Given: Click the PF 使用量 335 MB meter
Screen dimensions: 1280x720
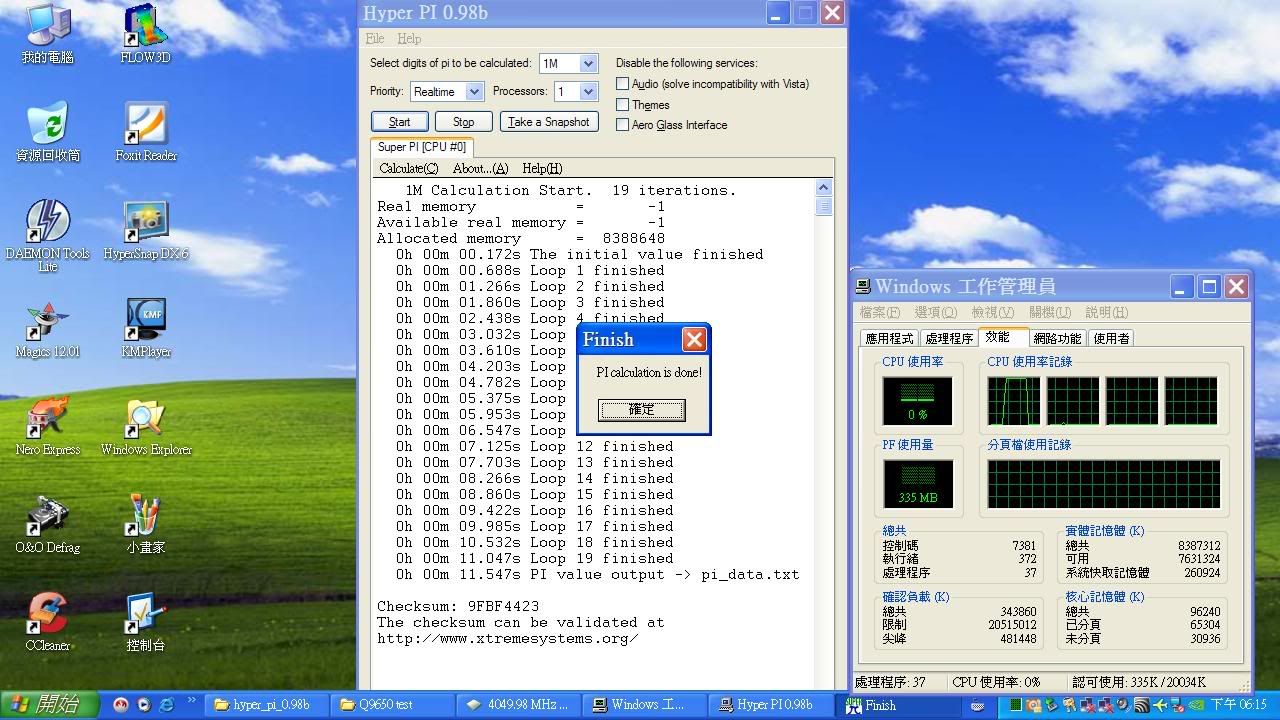Looking at the screenshot, I should point(917,484).
